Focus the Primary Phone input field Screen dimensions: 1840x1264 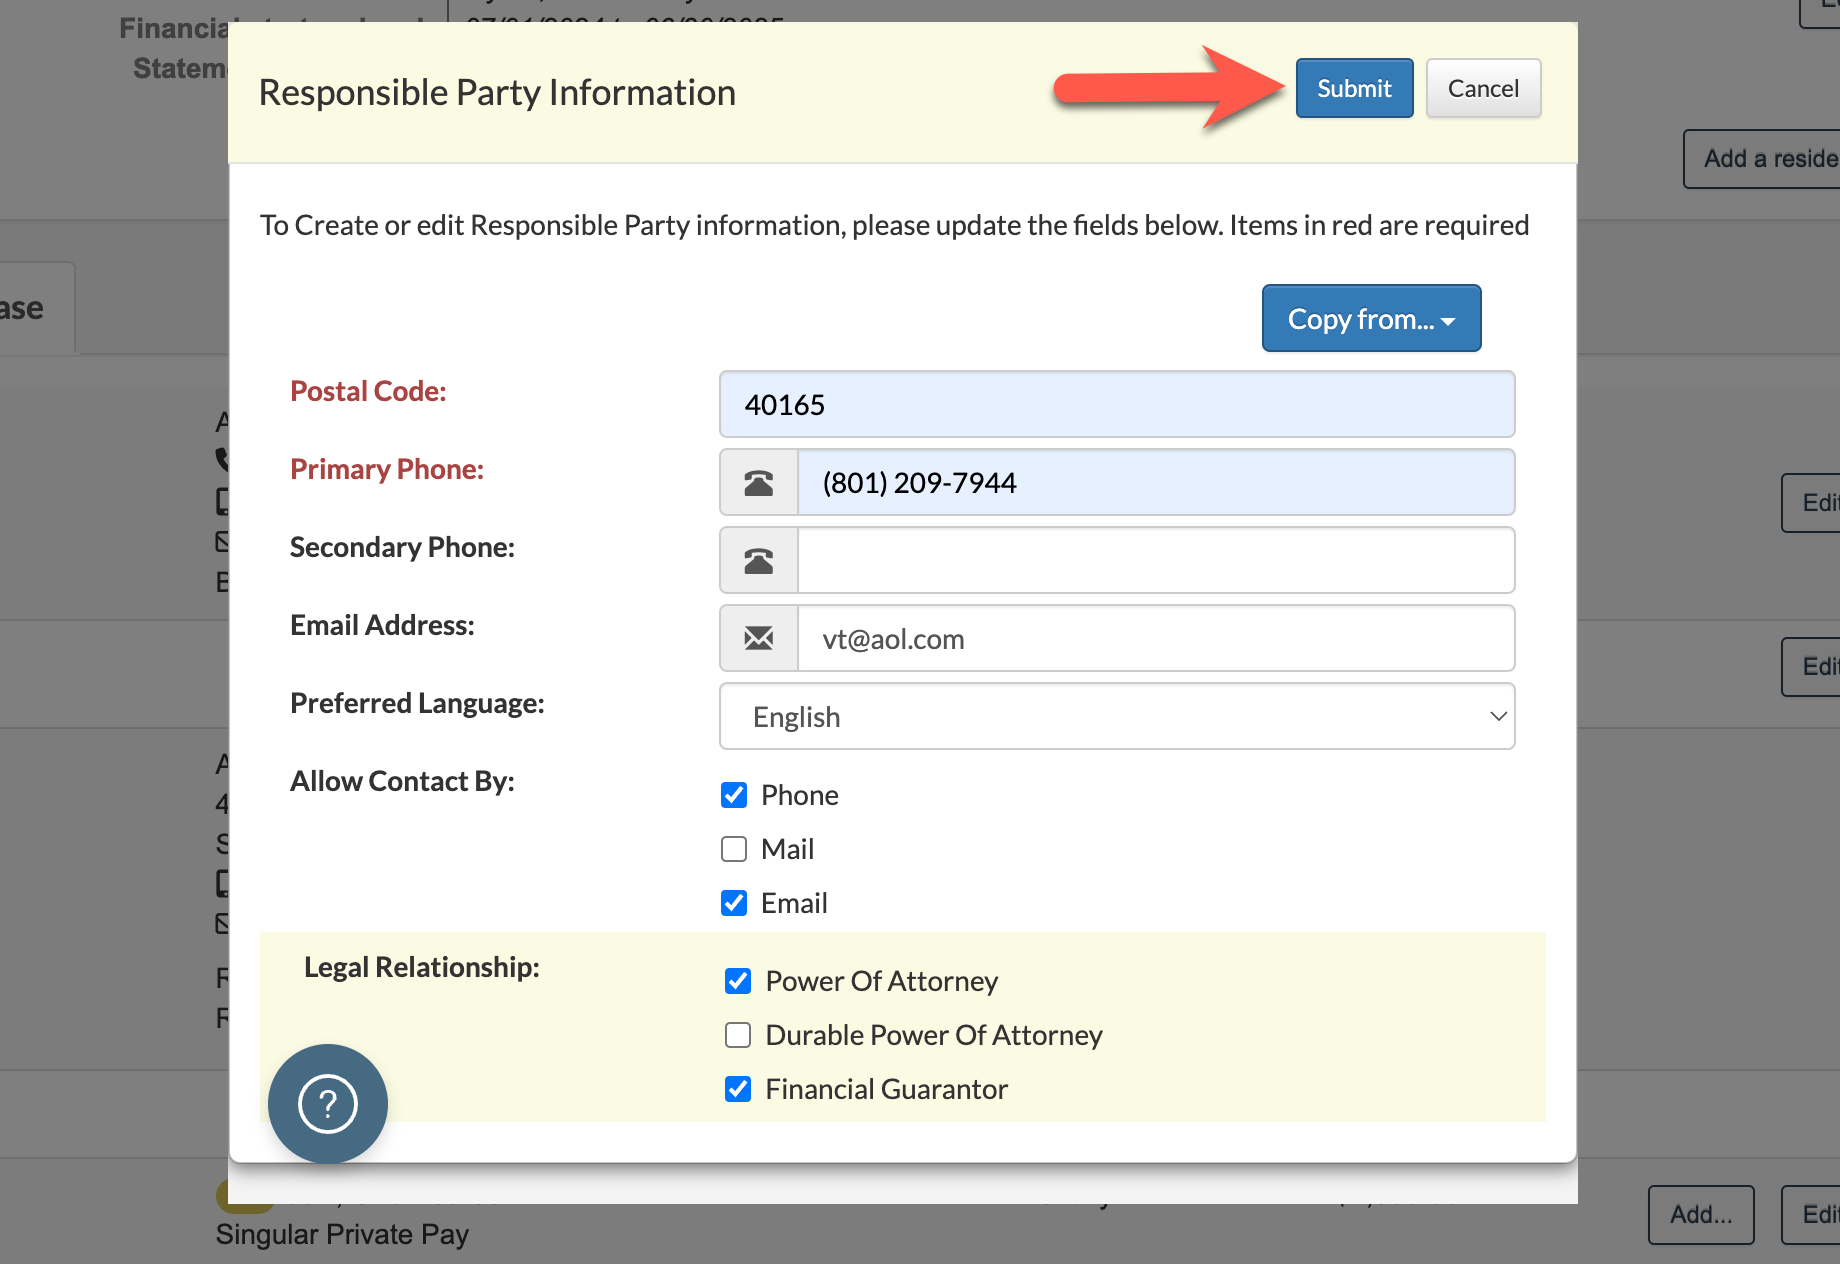pyautogui.click(x=1156, y=483)
